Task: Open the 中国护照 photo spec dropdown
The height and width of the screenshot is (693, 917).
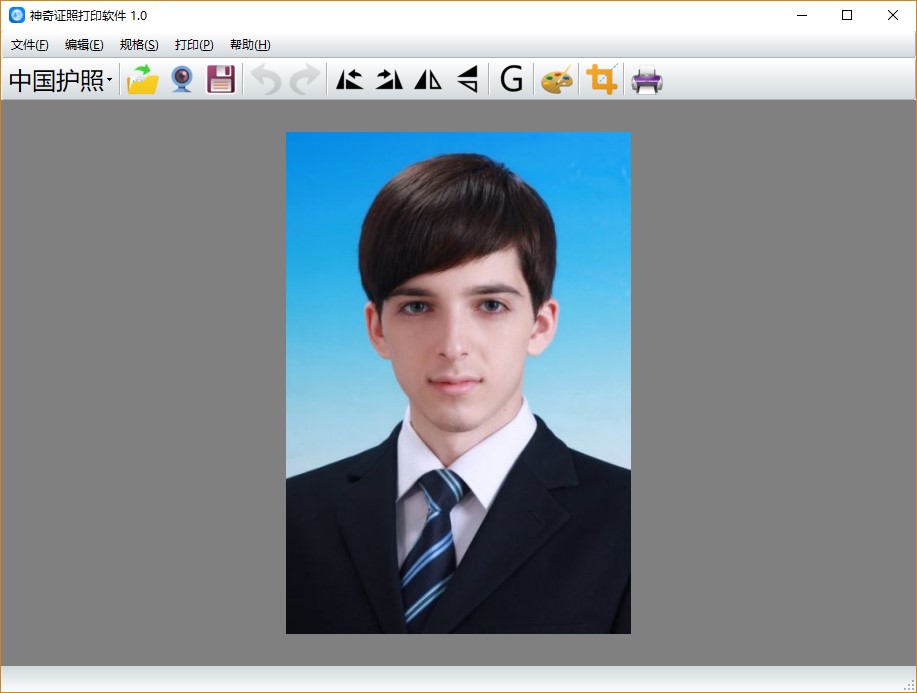Action: coord(58,78)
